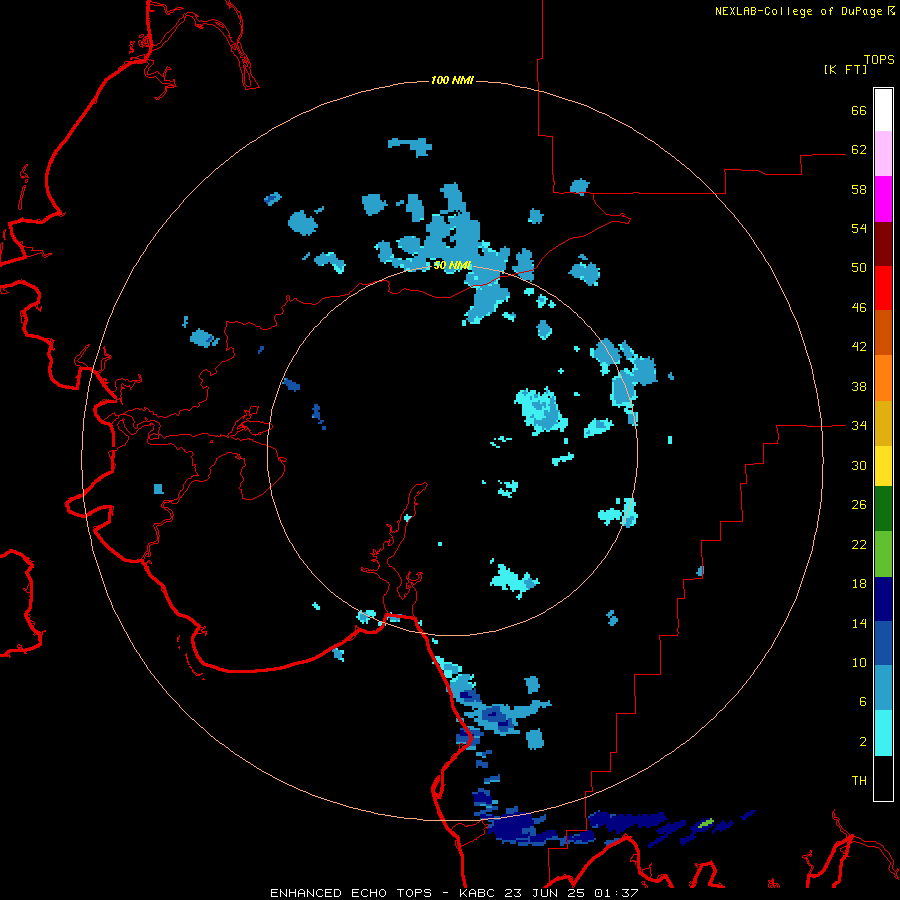
Task: Select the gold swatch on the color scale
Action: (x=883, y=423)
